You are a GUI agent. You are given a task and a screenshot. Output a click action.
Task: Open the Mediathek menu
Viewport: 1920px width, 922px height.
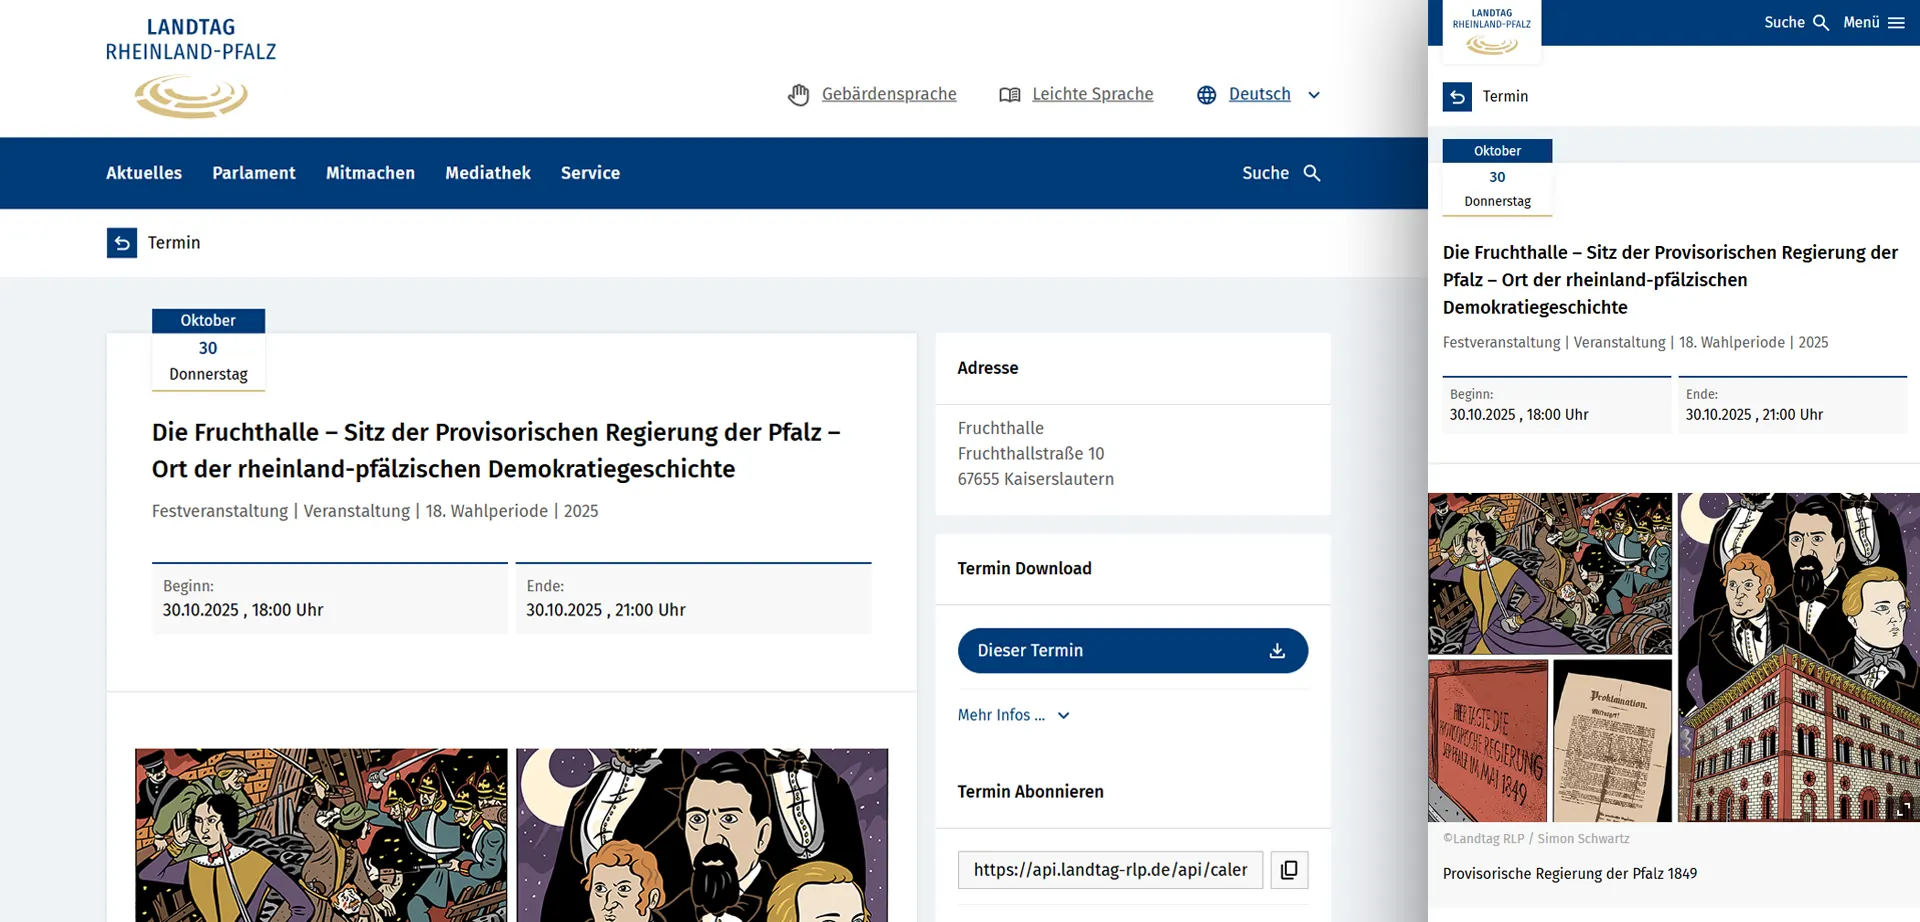488,173
